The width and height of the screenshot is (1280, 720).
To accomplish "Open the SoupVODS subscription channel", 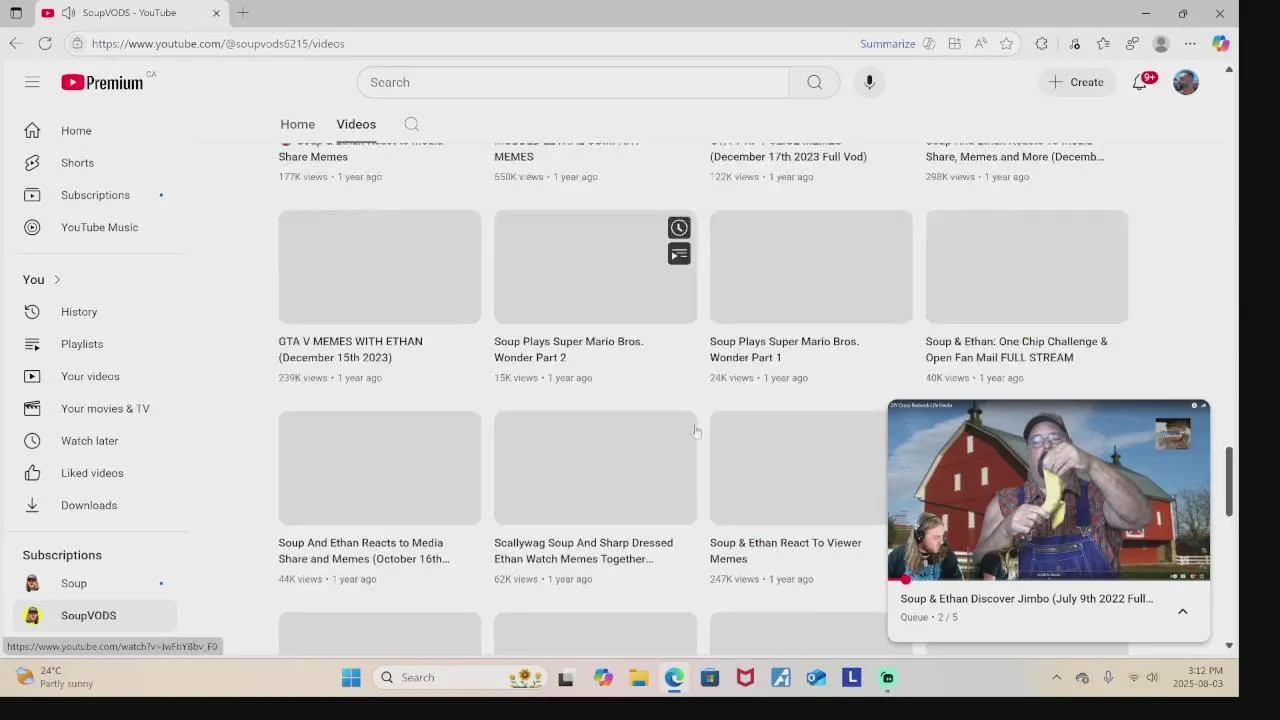I will pyautogui.click(x=95, y=615).
